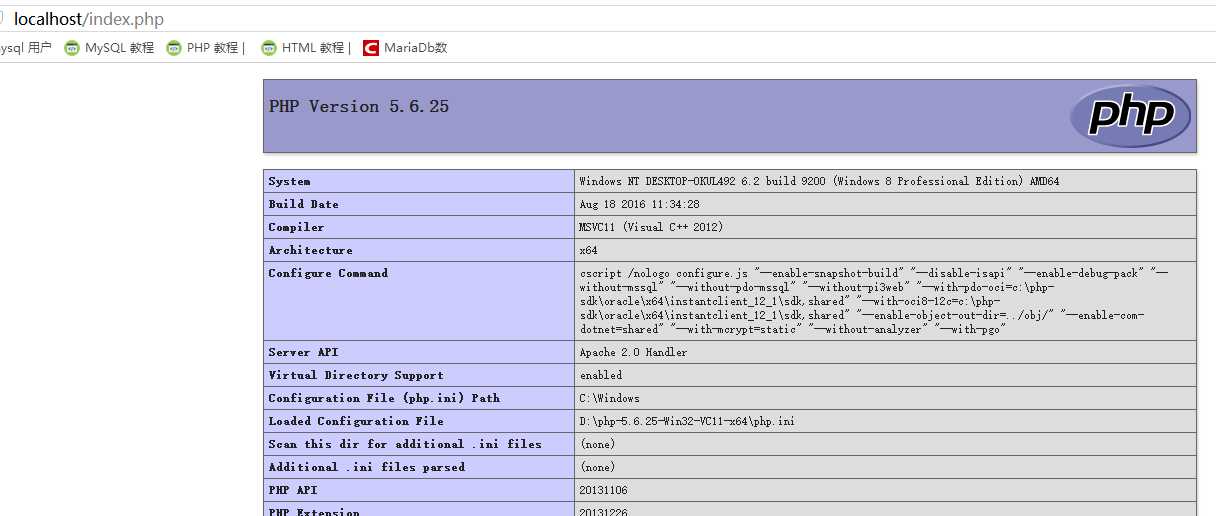This screenshot has width=1216, height=516.
Task: Click the MySQL 教程 bookmark favicon
Action: tap(72, 48)
